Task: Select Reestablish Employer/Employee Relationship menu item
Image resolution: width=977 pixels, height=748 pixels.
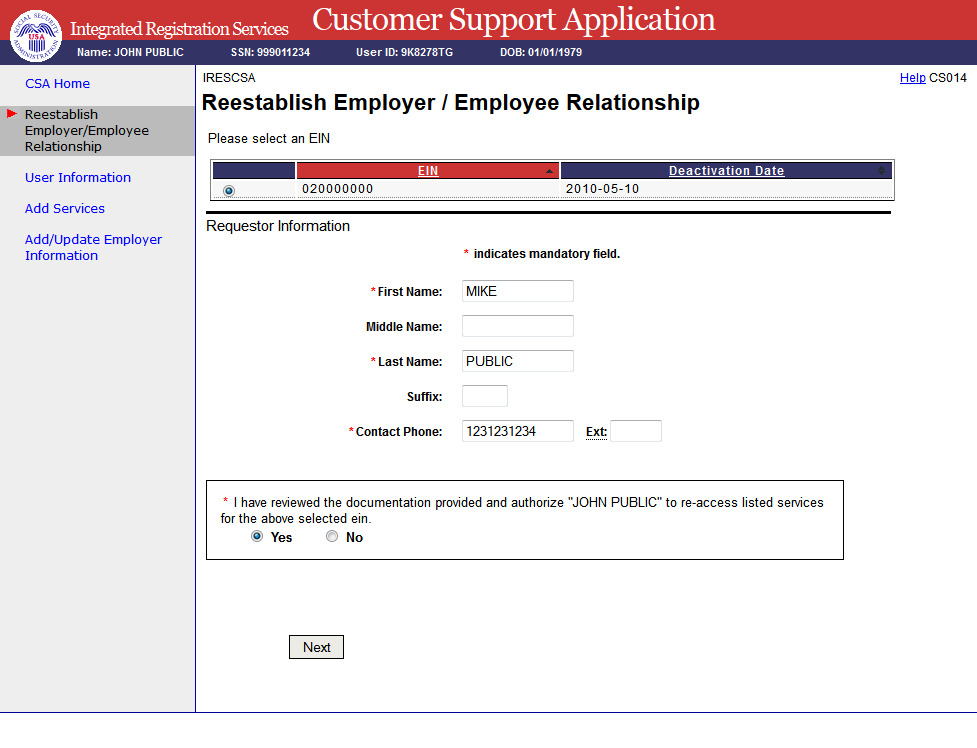Action: 87,131
